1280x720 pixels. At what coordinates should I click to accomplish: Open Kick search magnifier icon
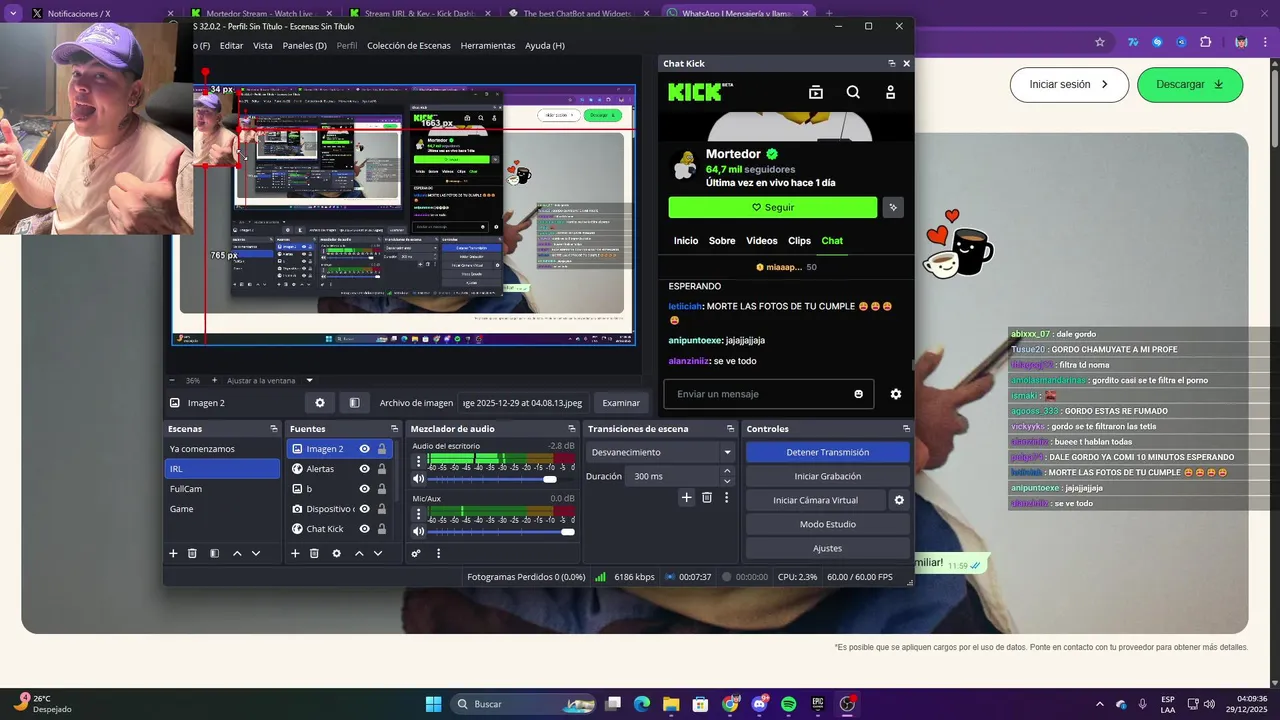click(853, 92)
